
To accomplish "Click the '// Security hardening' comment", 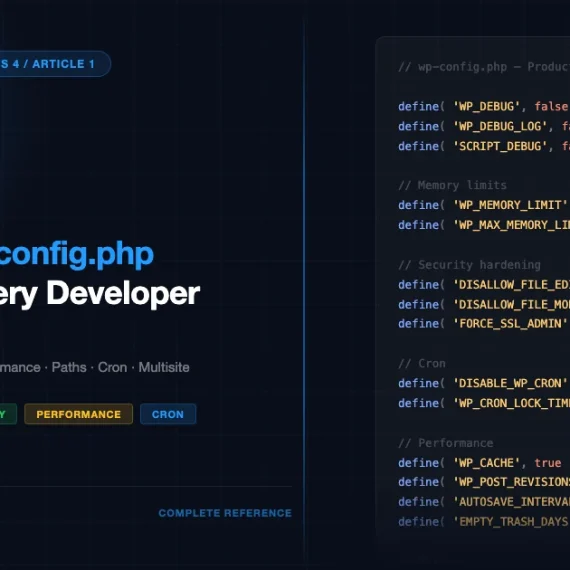I will pos(469,265).
